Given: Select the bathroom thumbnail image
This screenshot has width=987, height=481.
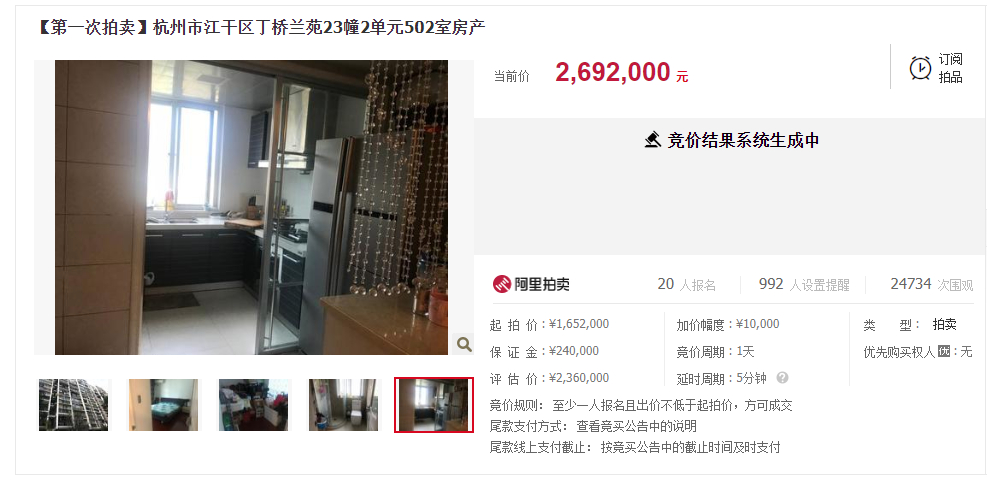Looking at the screenshot, I should point(344,405).
